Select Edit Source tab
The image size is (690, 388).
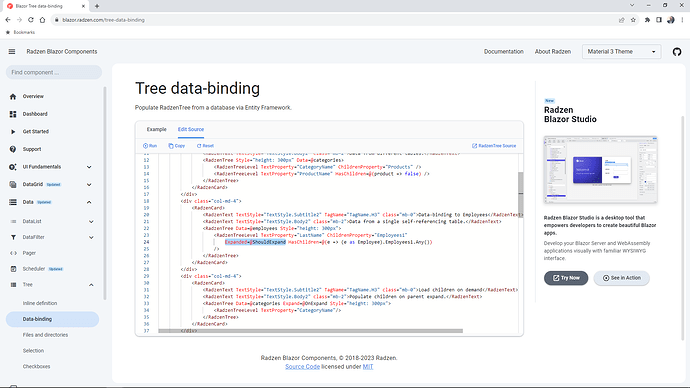pyautogui.click(x=191, y=129)
